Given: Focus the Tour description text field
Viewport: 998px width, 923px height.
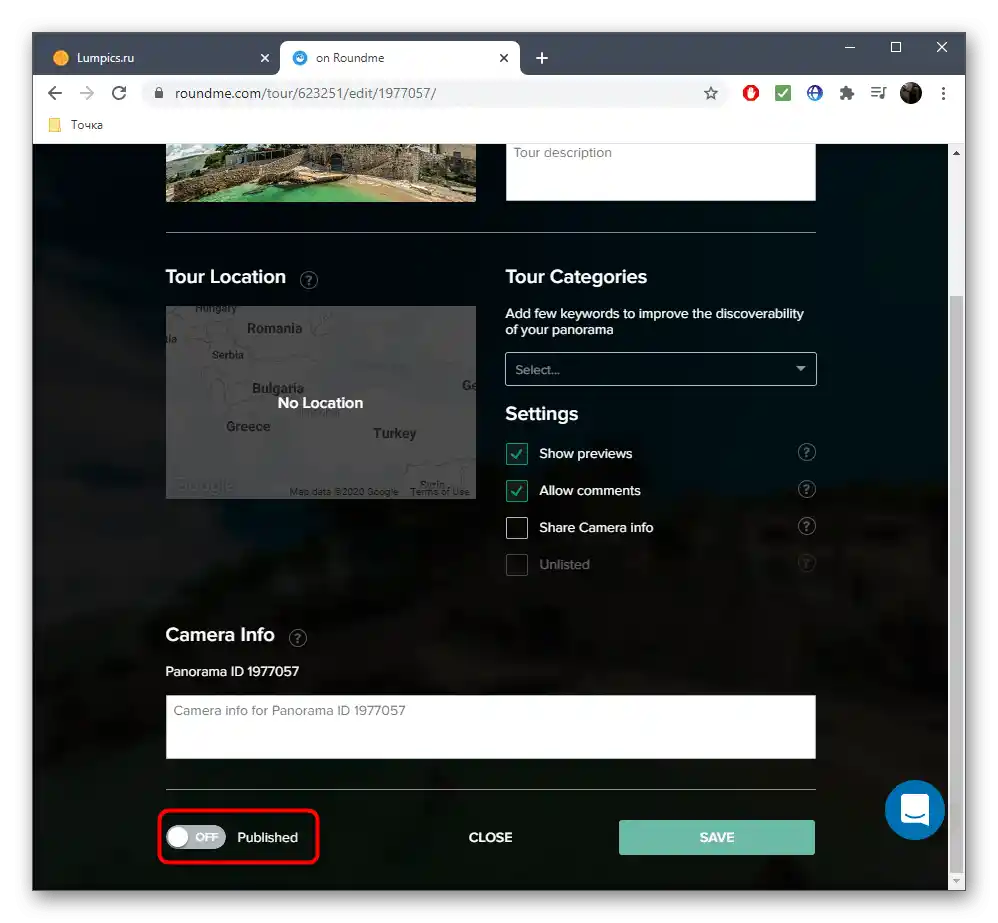Looking at the screenshot, I should pos(661,172).
